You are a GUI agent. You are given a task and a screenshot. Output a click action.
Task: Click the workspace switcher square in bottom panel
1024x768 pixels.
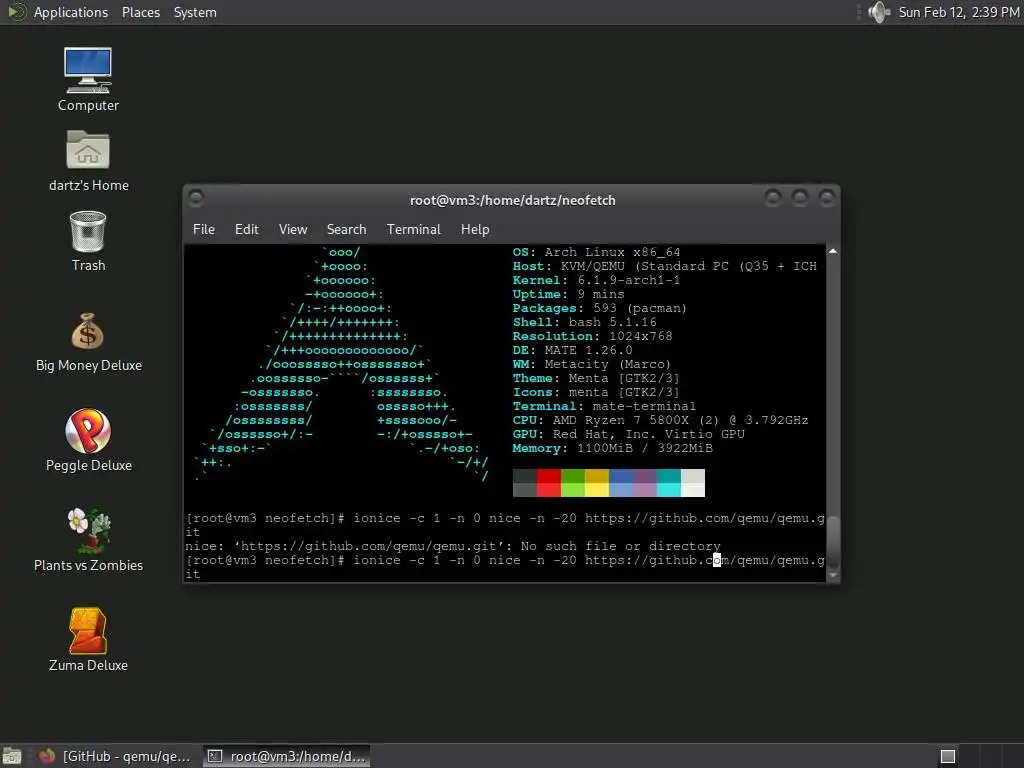[x=948, y=756]
